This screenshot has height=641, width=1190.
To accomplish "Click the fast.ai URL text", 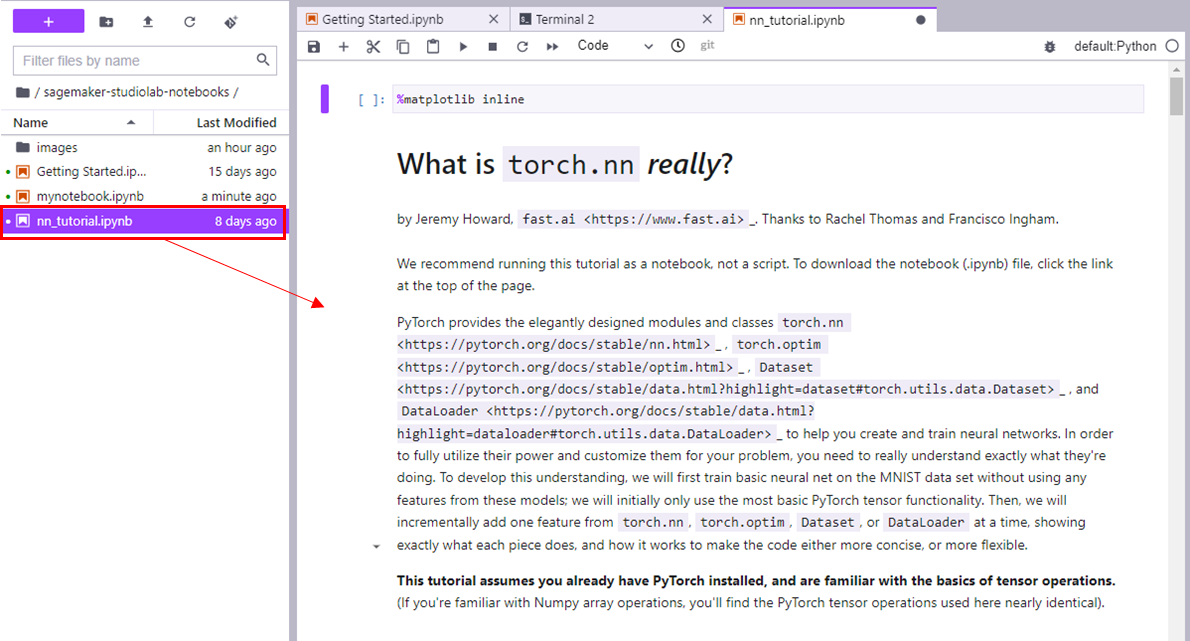I will tap(633, 219).
